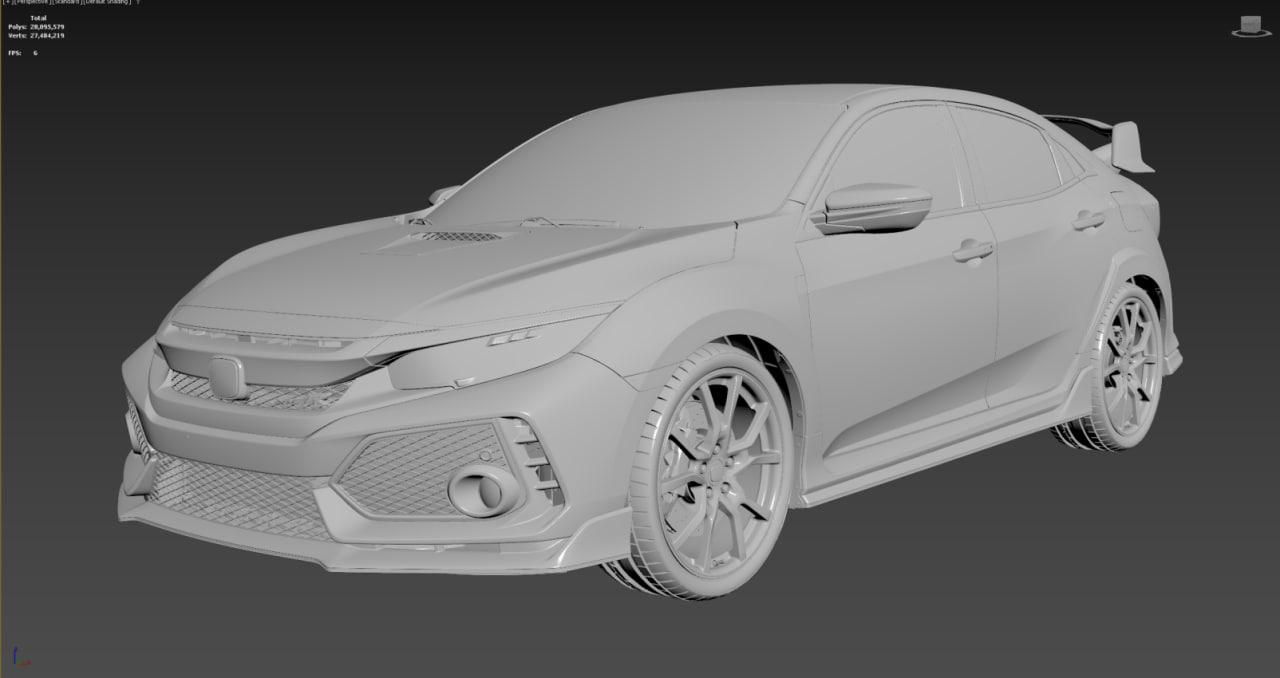This screenshot has width=1280, height=678.
Task: Click the car's round fog light
Action: pos(483,489)
